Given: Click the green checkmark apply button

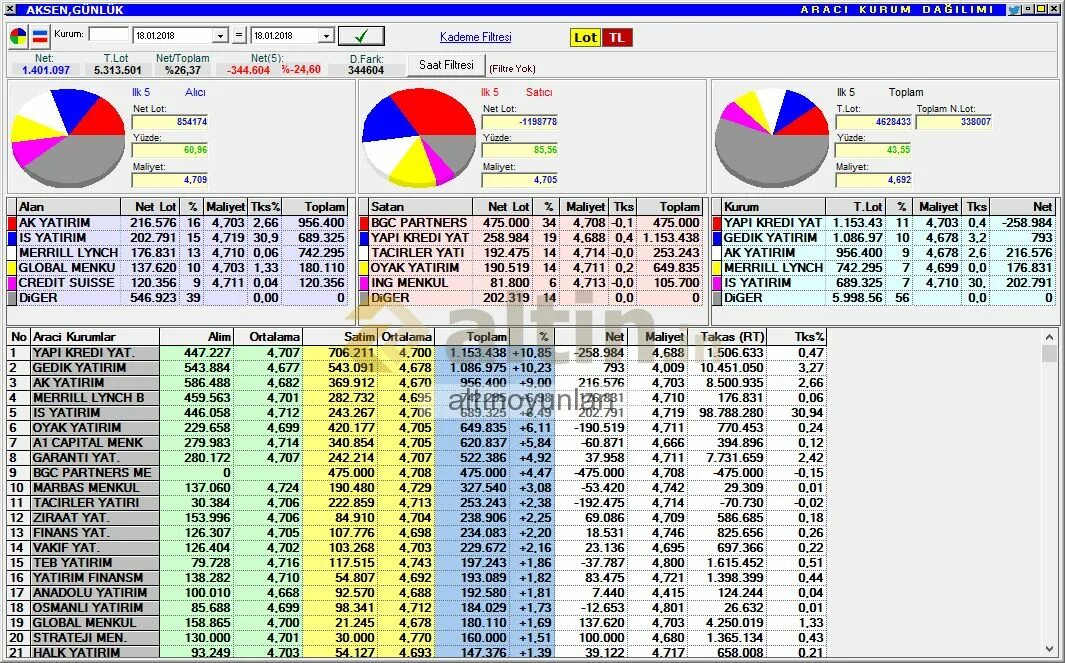Looking at the screenshot, I should tap(361, 36).
